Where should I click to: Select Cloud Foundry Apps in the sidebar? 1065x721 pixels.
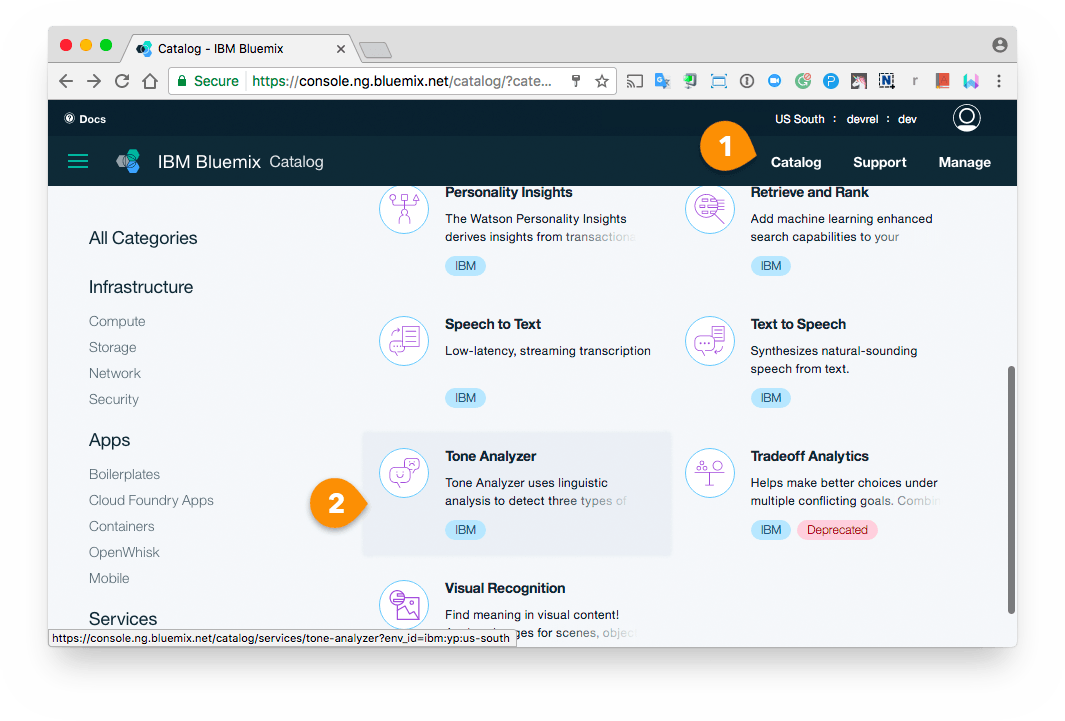point(153,500)
